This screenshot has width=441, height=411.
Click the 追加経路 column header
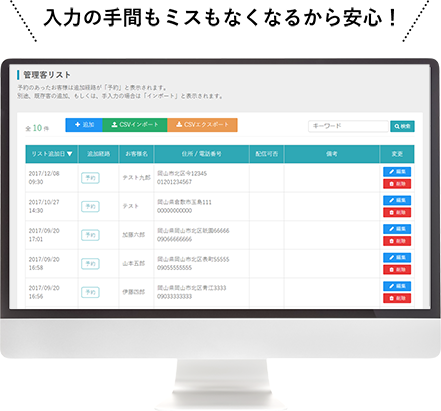click(99, 154)
